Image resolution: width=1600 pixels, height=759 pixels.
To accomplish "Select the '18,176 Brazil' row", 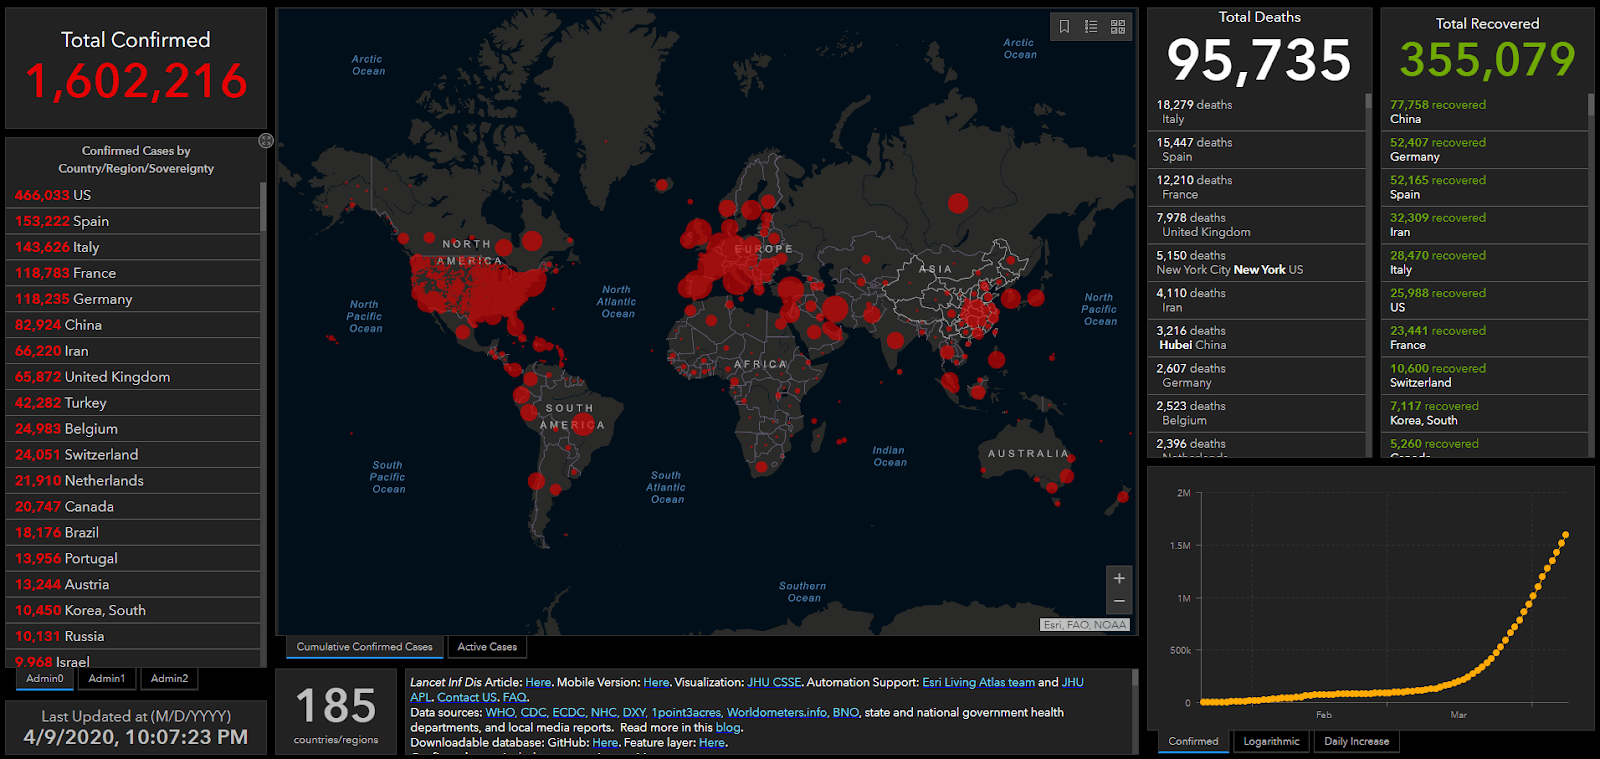I will (134, 533).
